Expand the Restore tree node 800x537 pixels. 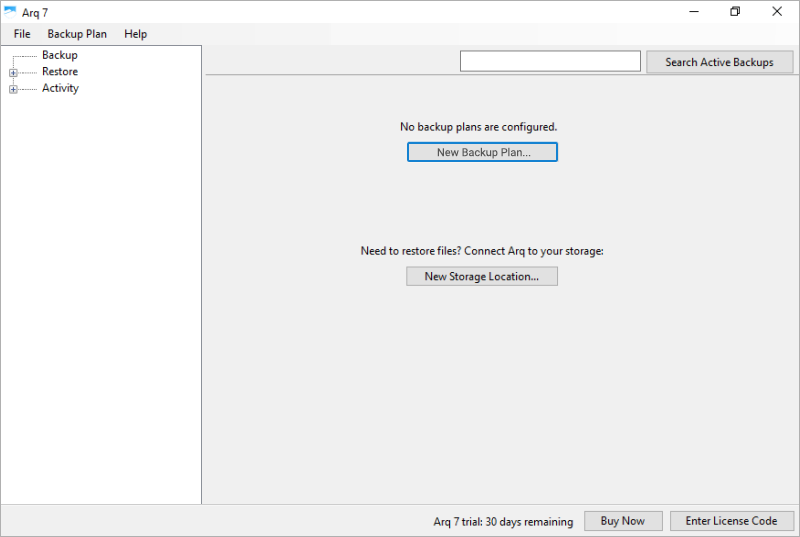pyautogui.click(x=13, y=72)
